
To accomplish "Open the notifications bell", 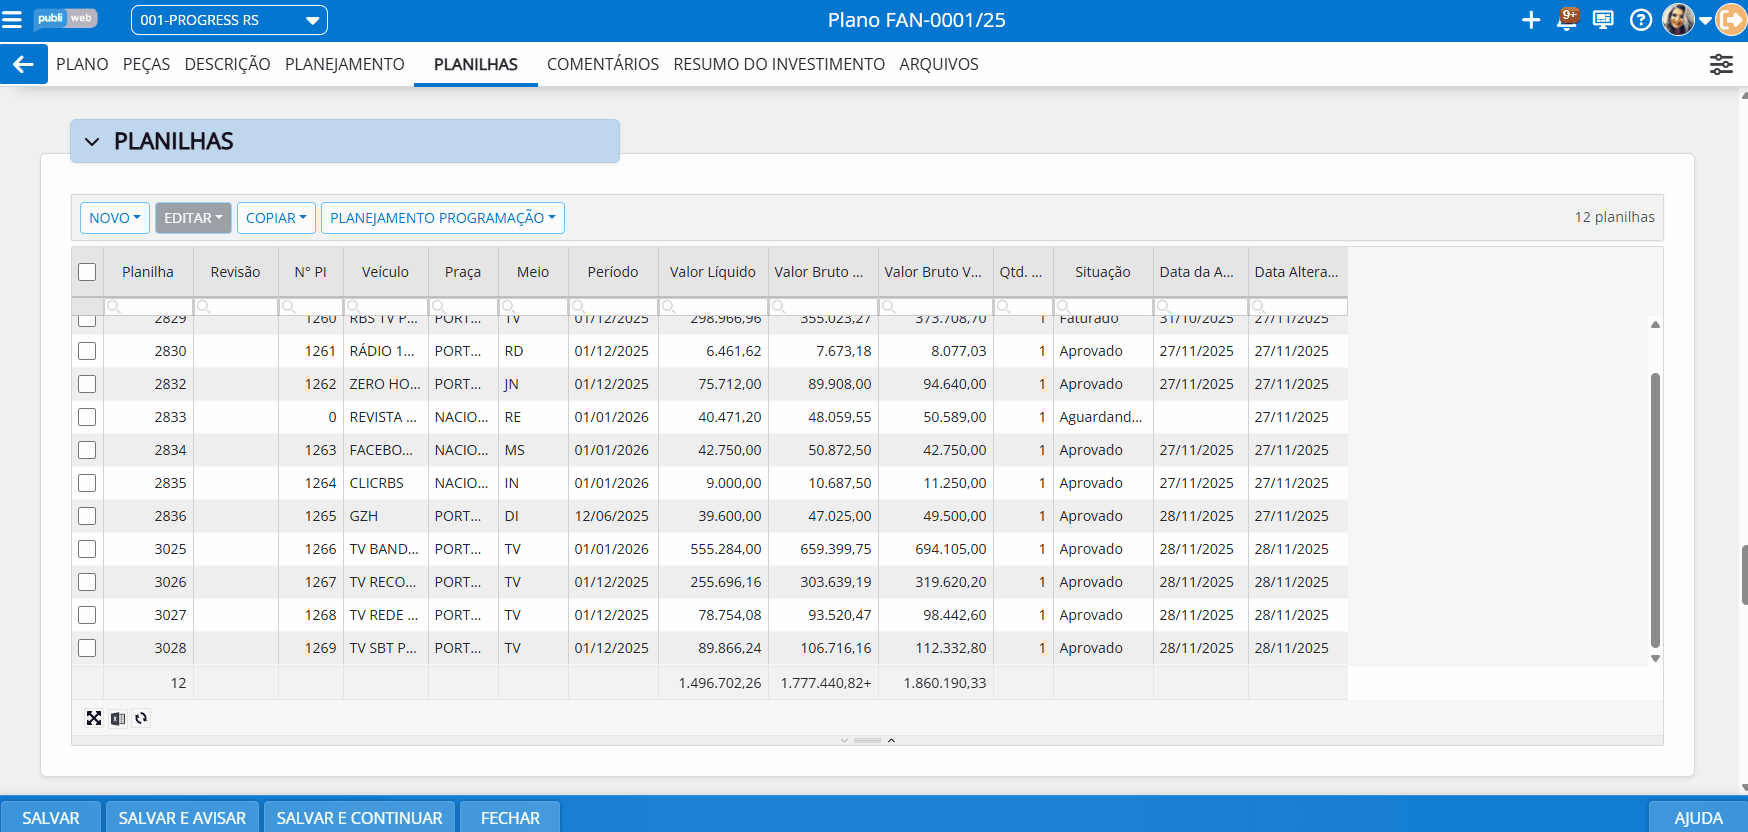I will pos(1567,20).
